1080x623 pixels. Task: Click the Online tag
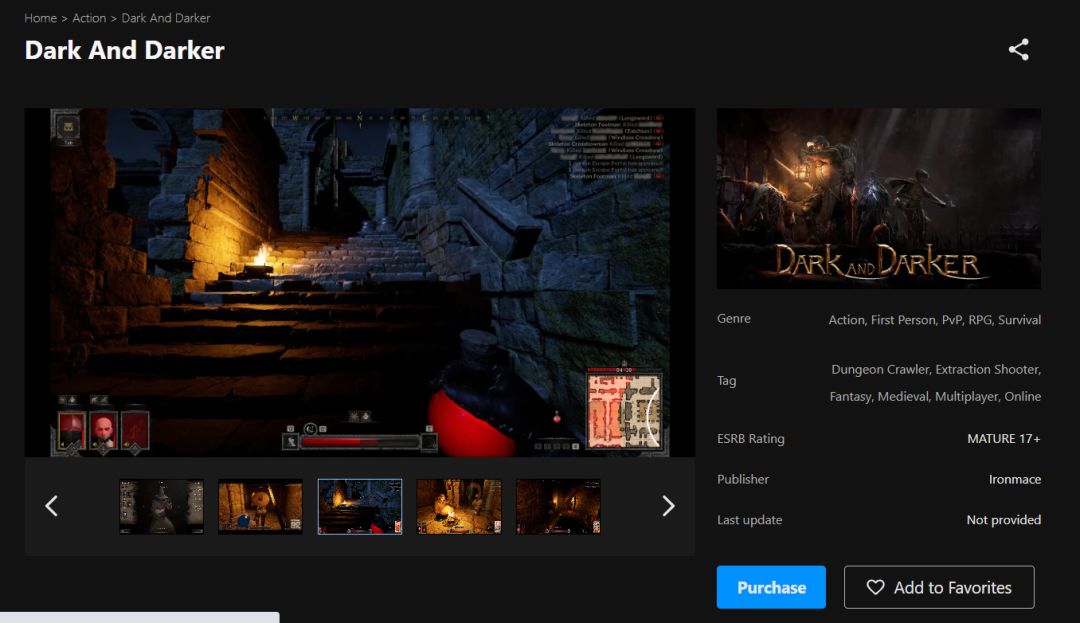(x=1023, y=397)
